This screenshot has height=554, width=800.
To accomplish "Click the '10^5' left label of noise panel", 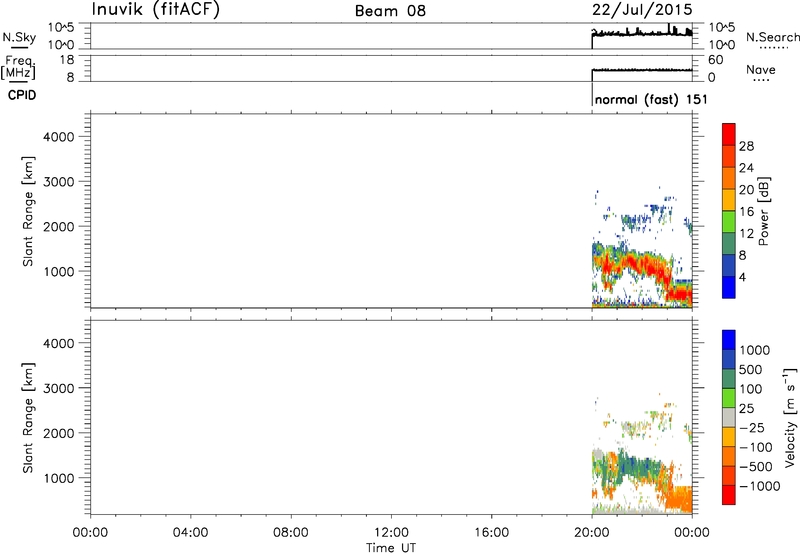I will tap(61, 28).
